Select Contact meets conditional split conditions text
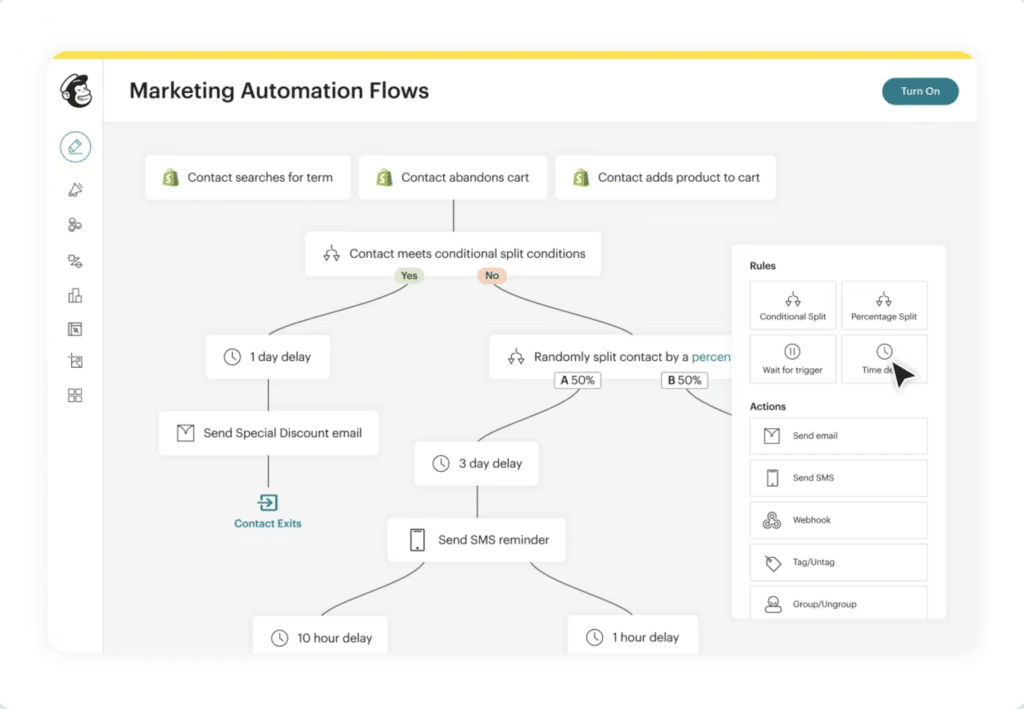 (x=468, y=254)
